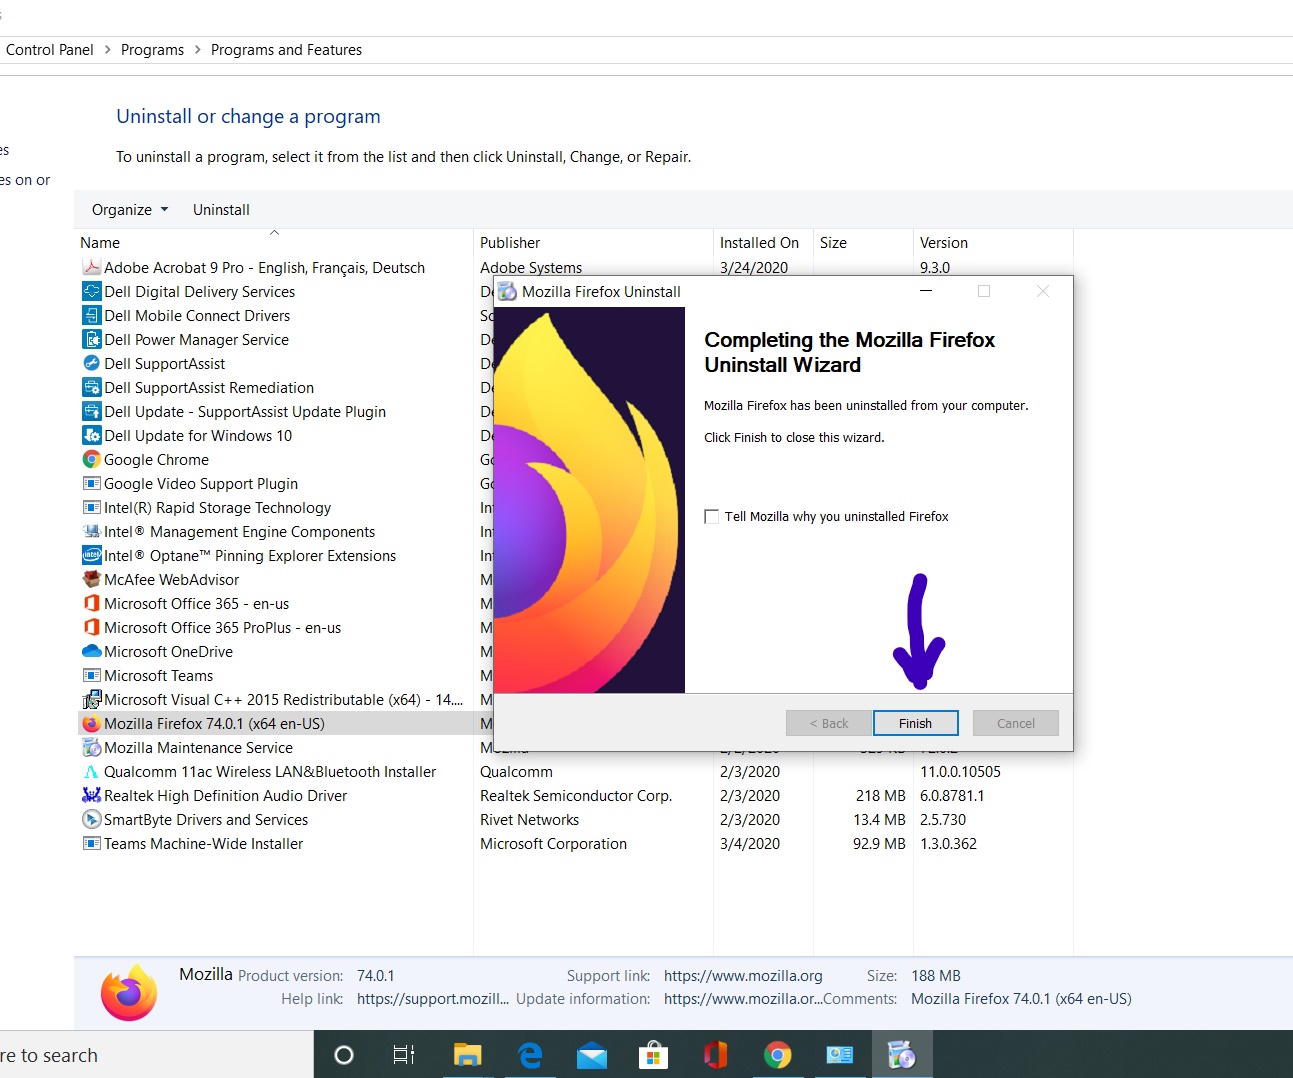Click the Microsoft Visual C++ 2015 icon
The height and width of the screenshot is (1078, 1293).
[x=91, y=699]
